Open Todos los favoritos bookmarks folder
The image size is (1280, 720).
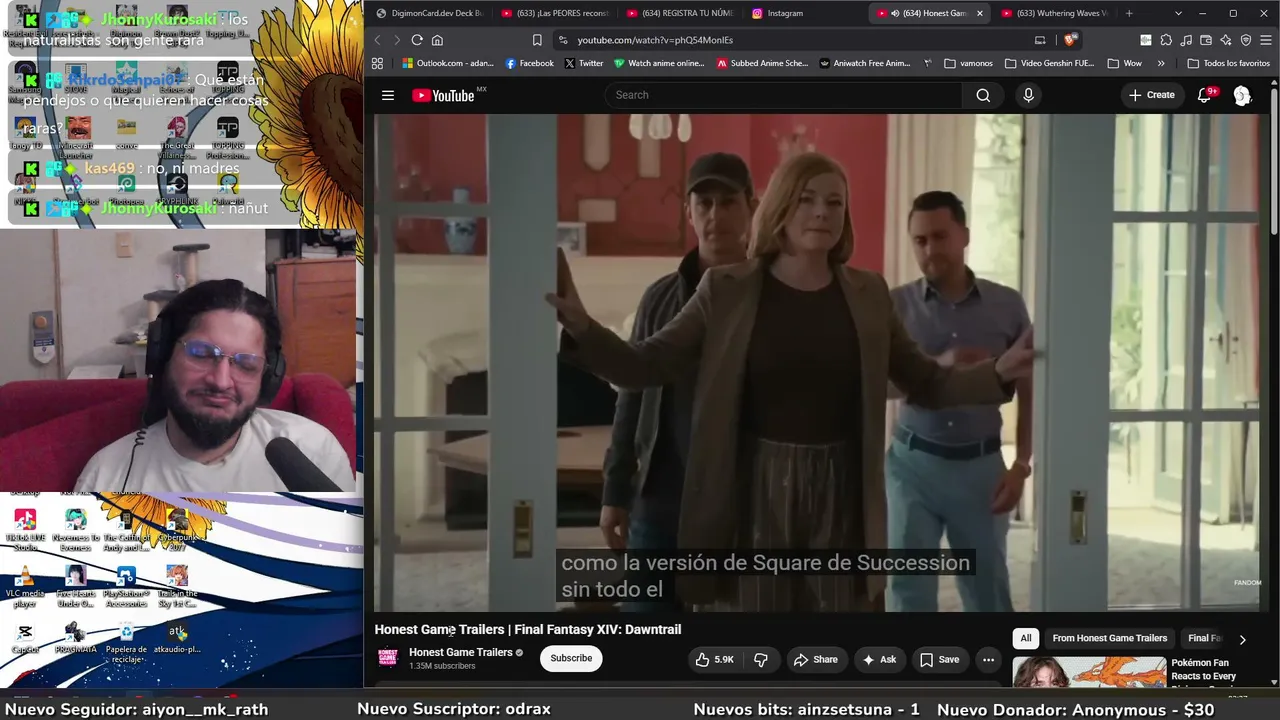coord(1228,63)
